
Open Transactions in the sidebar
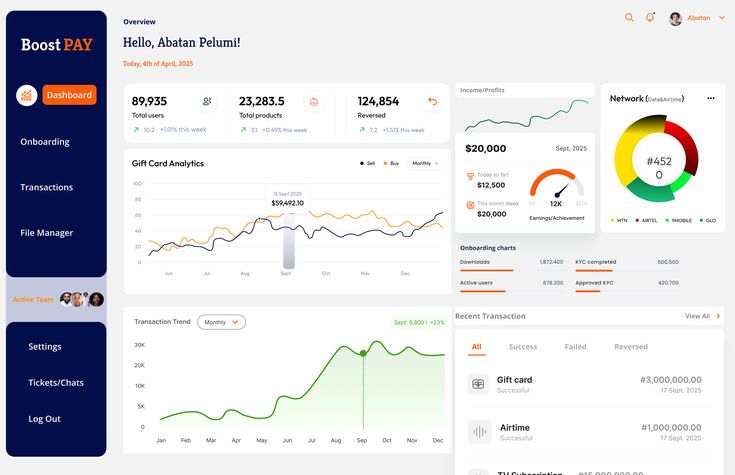tap(46, 187)
